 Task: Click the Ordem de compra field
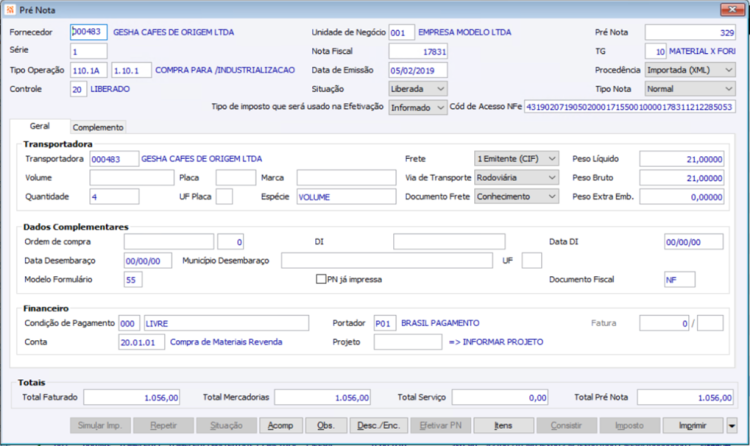click(x=169, y=242)
